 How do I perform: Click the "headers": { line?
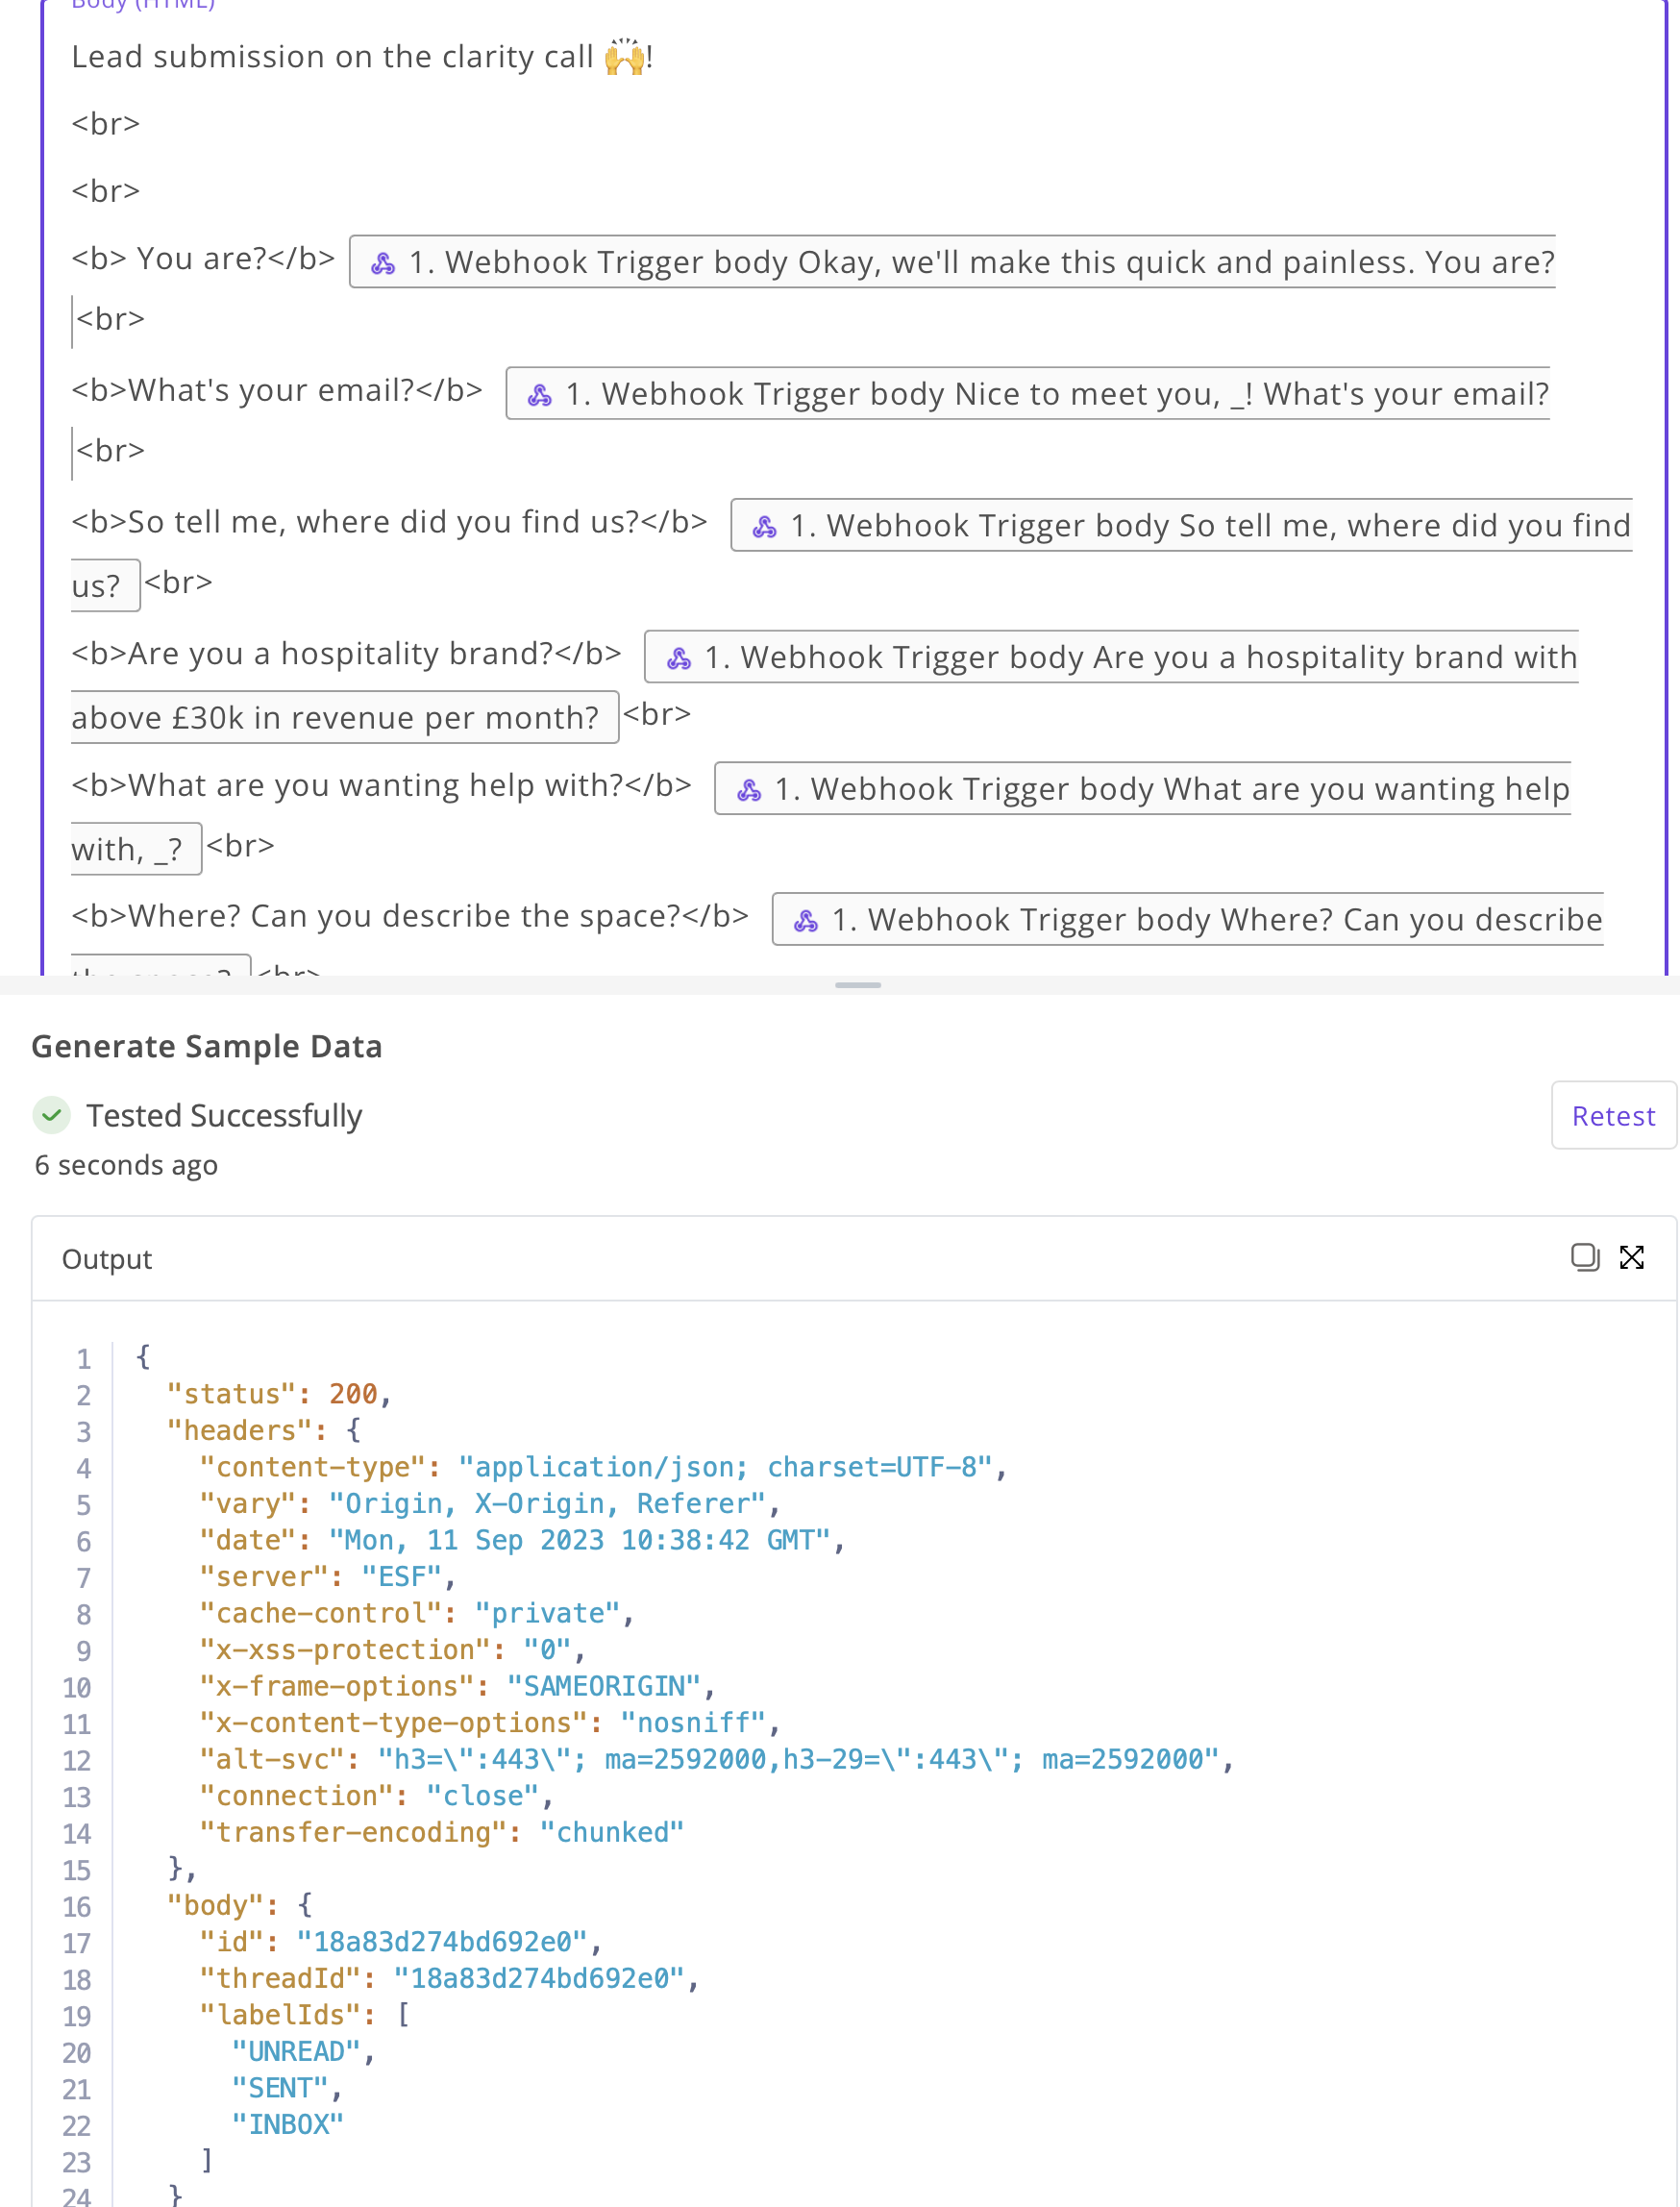click(x=264, y=1431)
